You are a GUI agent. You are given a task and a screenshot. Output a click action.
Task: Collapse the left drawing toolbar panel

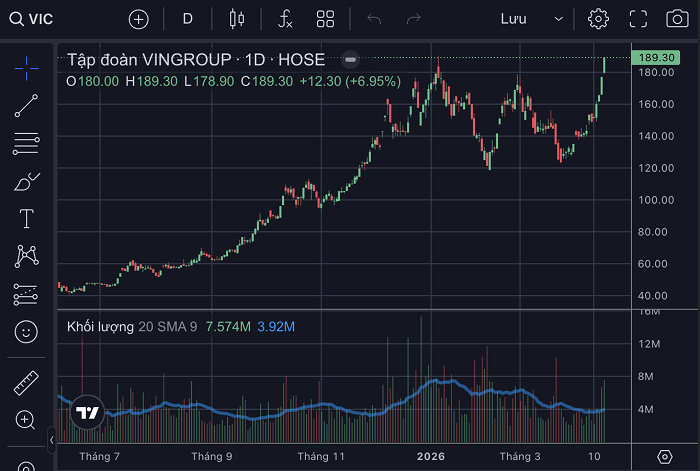click(x=51, y=438)
